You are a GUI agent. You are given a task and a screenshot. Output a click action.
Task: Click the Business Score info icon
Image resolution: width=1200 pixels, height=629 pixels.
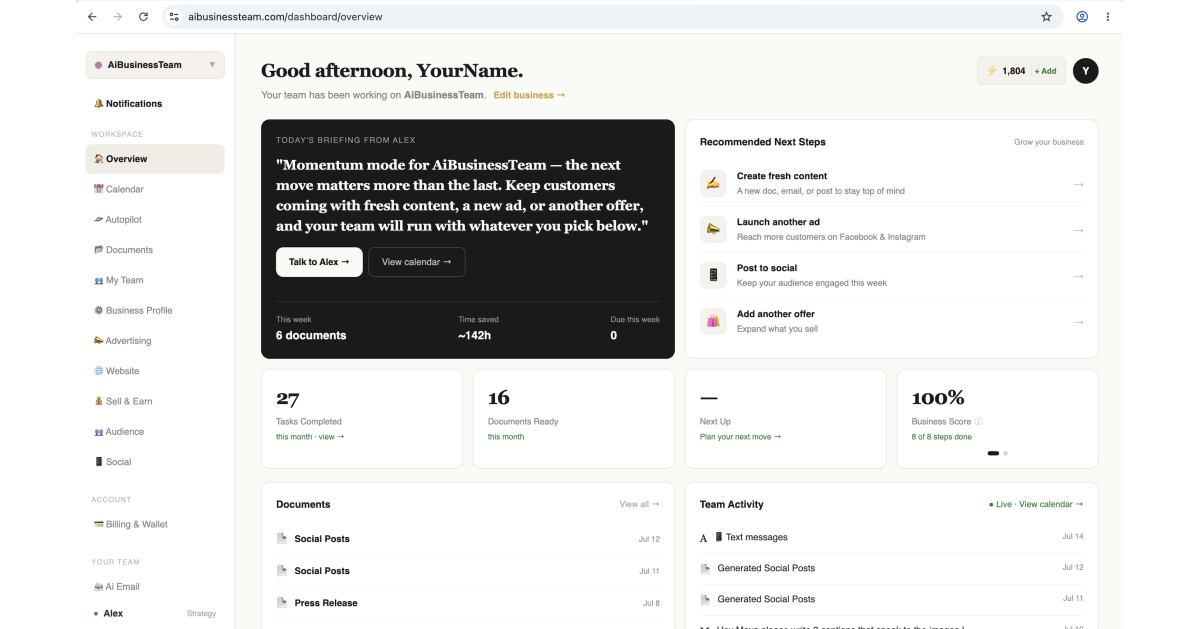pos(979,422)
